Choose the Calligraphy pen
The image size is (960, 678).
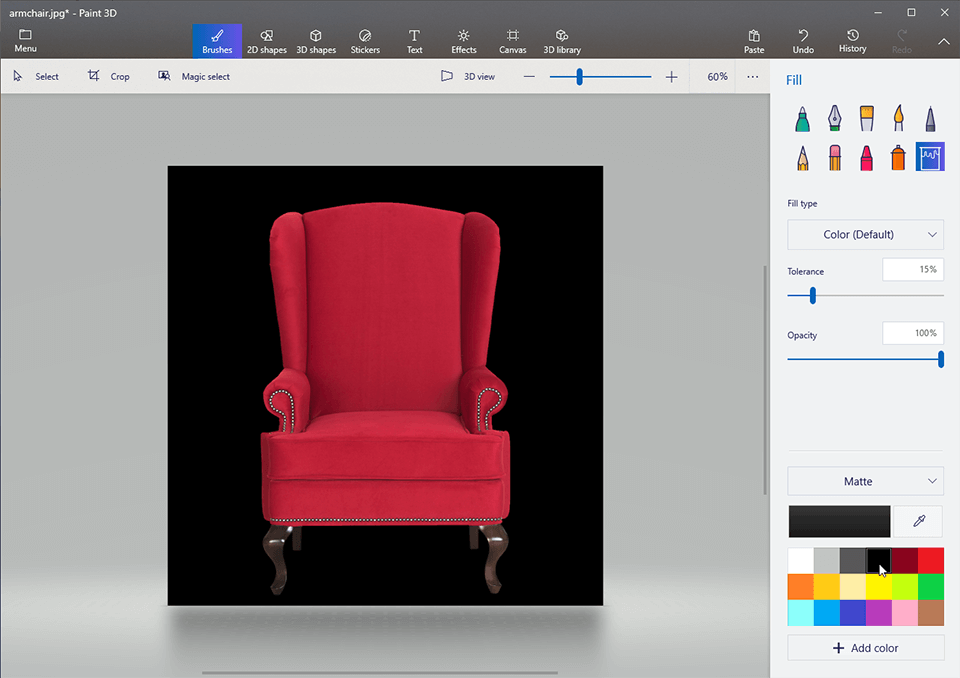835,117
